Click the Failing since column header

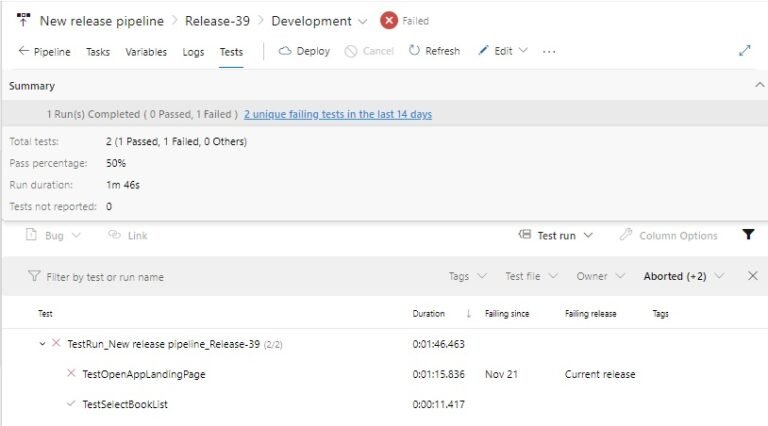(507, 313)
